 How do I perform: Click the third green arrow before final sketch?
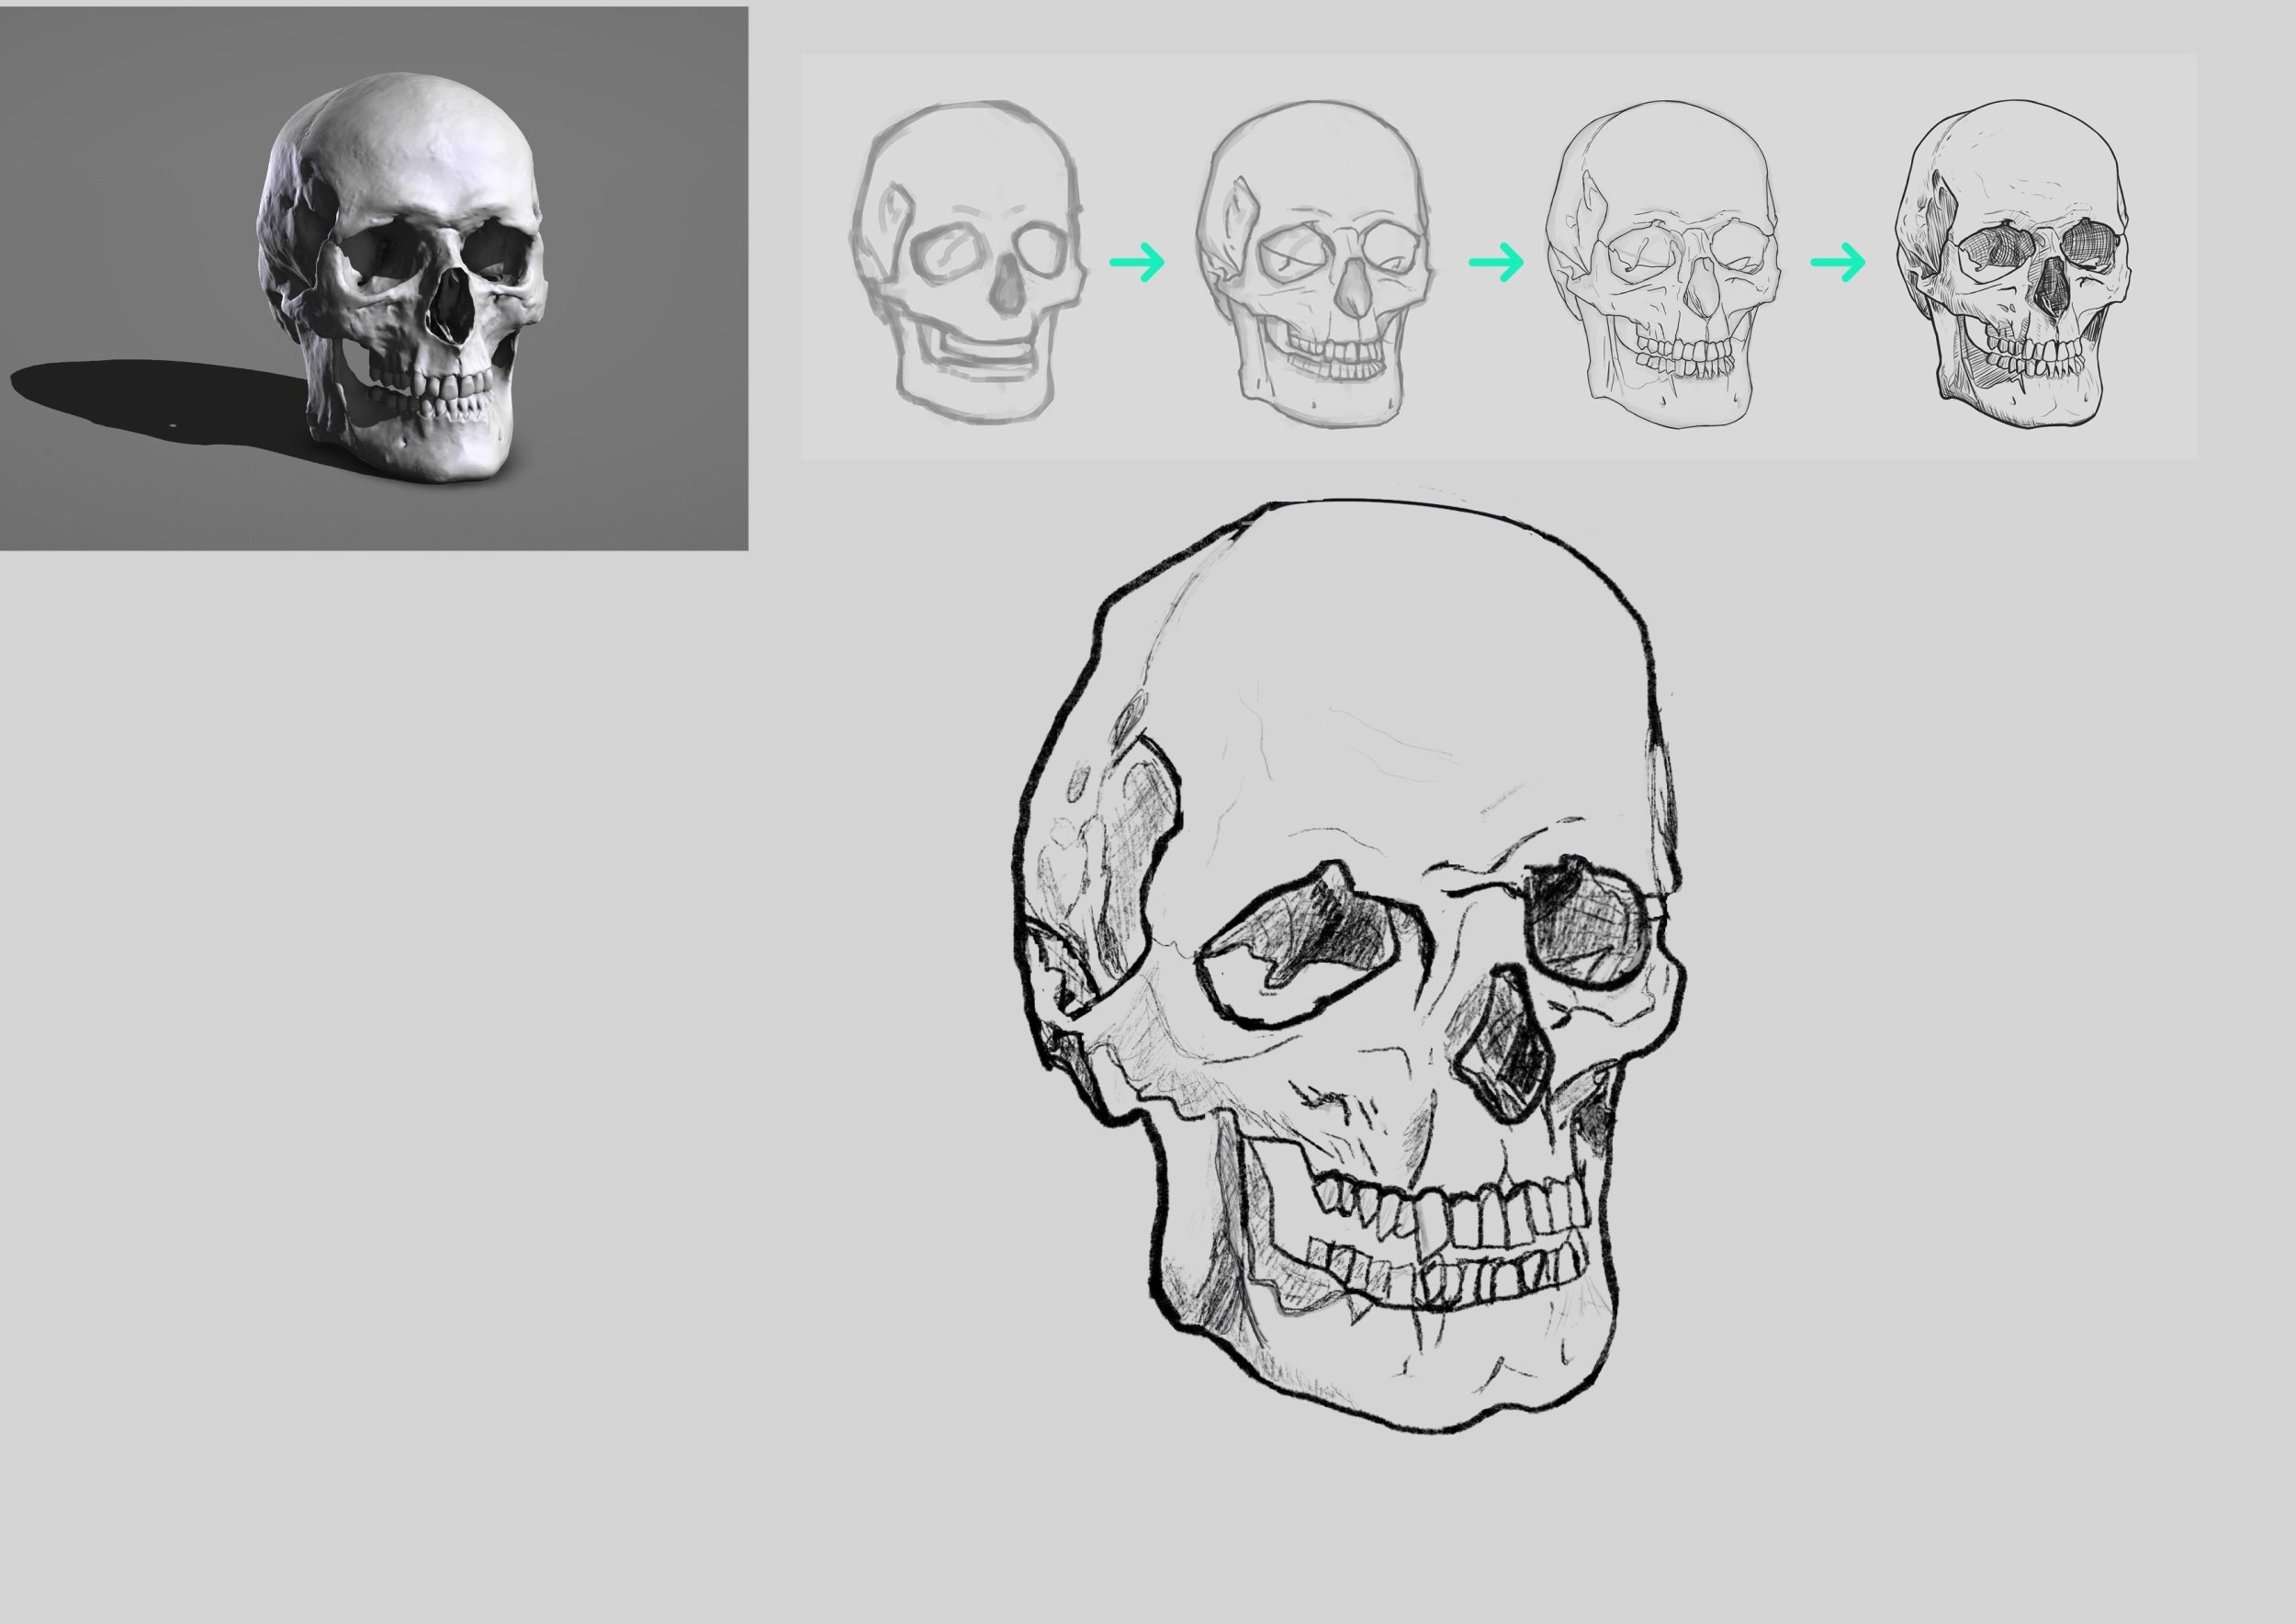coord(1838,262)
